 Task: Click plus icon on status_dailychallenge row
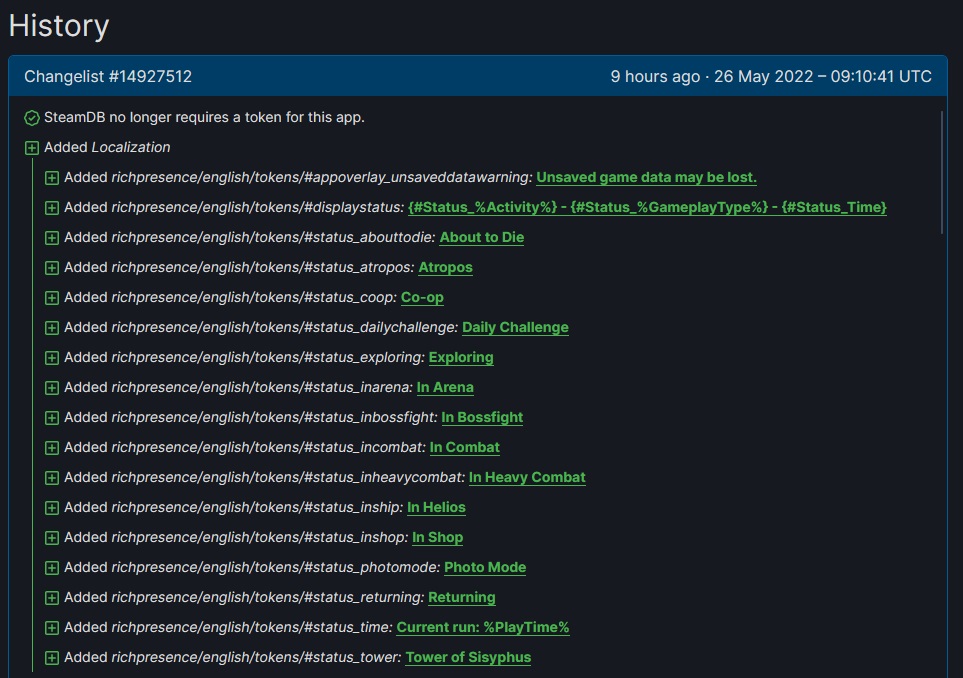(x=52, y=328)
